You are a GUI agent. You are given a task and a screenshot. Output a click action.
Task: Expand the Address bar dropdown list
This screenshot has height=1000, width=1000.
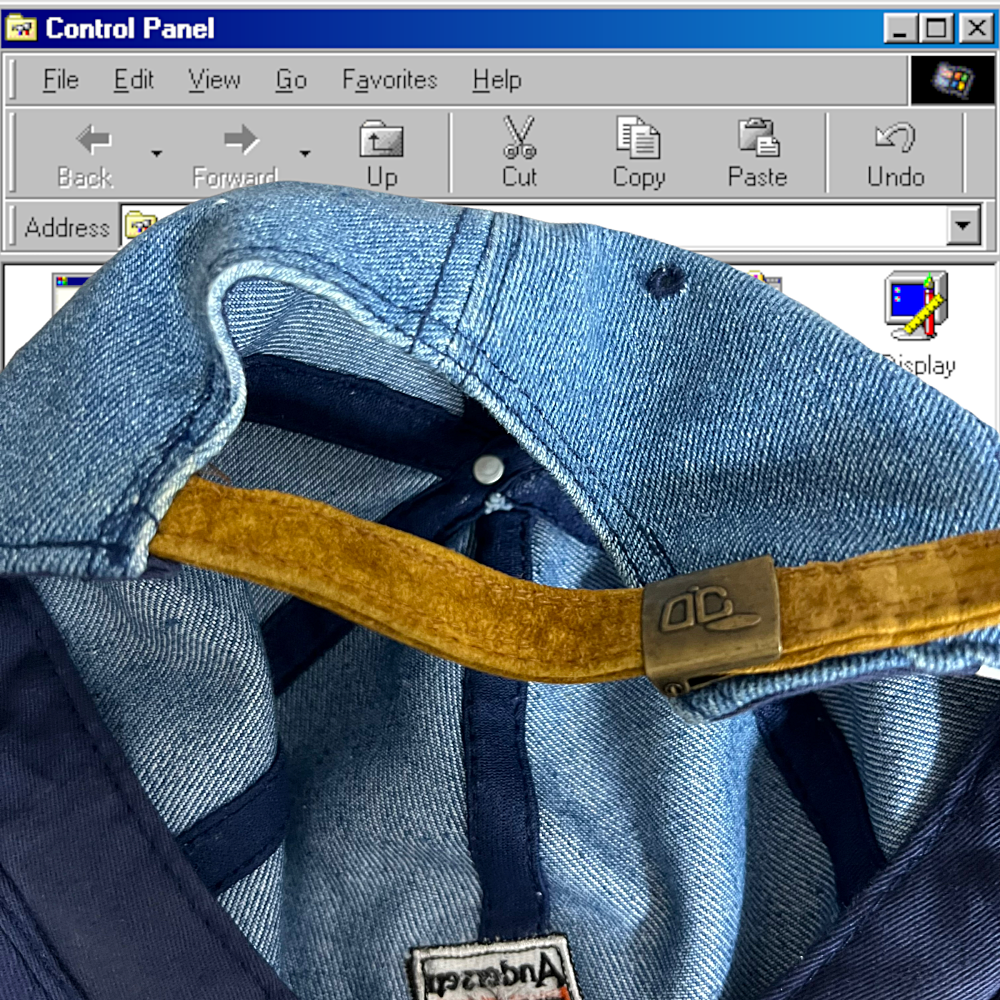pos(963,227)
